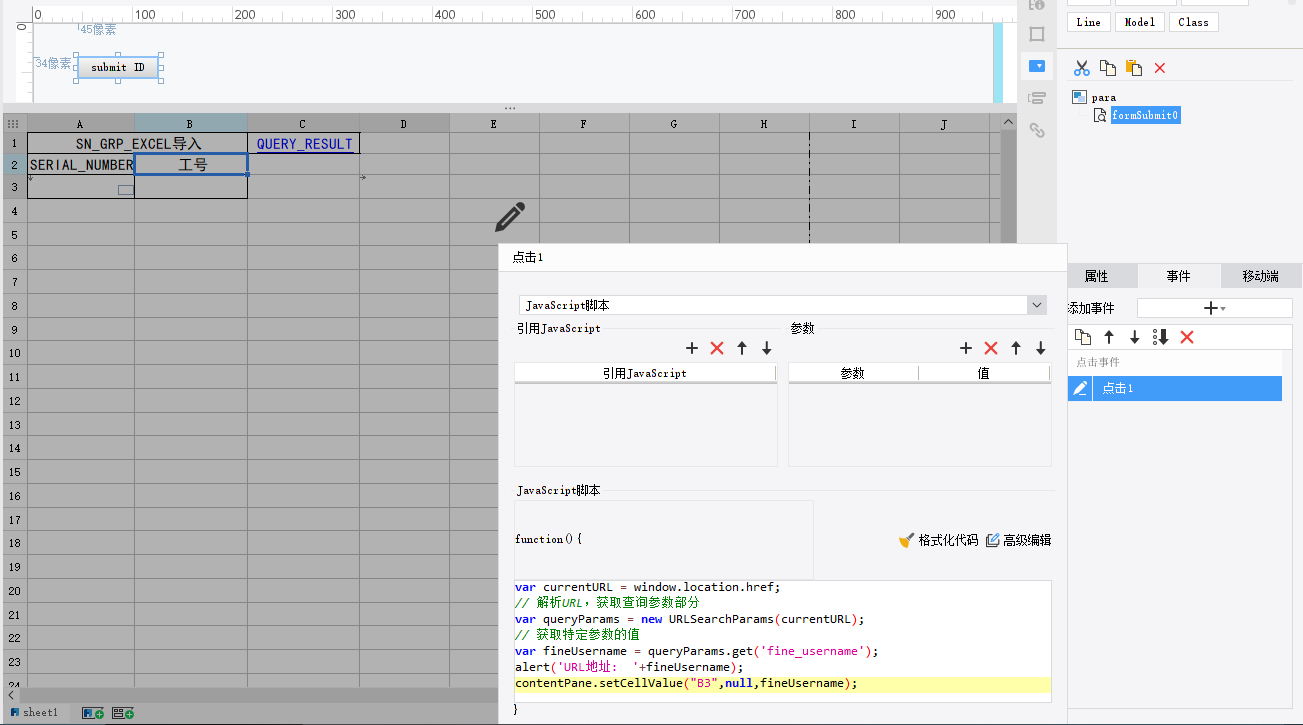Switch to 事件 tab

pyautogui.click(x=1178, y=276)
